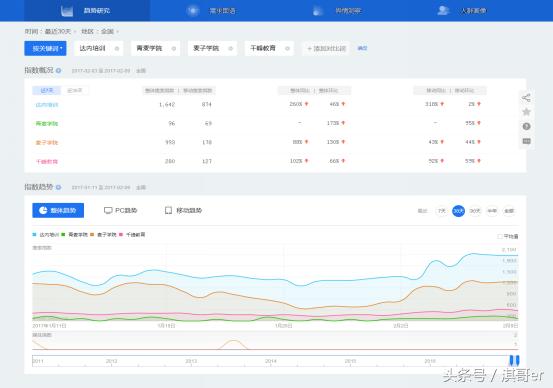Remove the 麦子学院 keyword chip
Viewport: 553px width, 388px height.
[231, 49]
